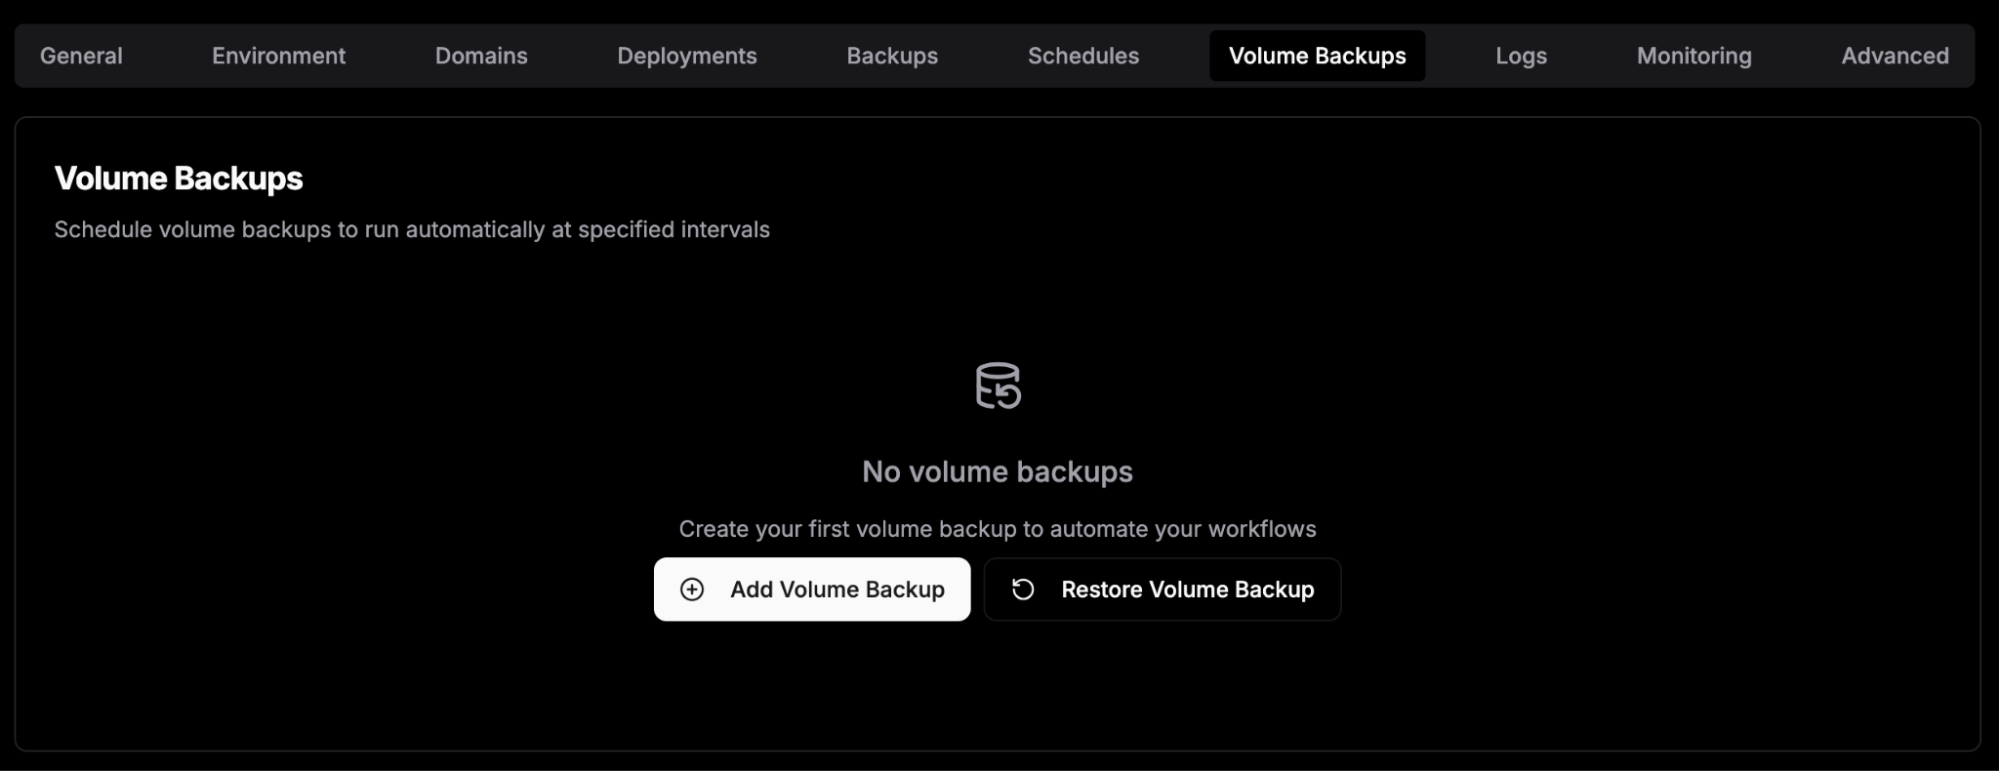Switch to the Schedules tab
This screenshot has width=1999, height=772.
coord(1083,56)
